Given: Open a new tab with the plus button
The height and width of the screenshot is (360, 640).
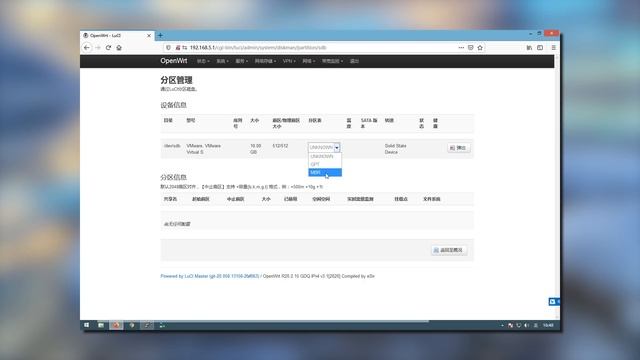Looking at the screenshot, I should (x=160, y=36).
